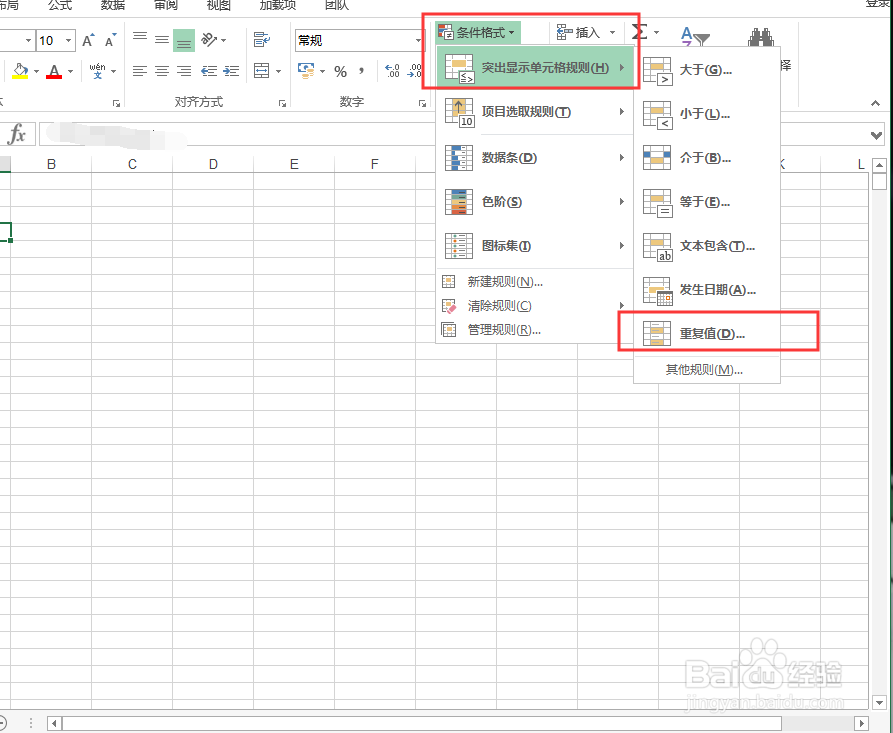Click the Increase Font Size icon
The image size is (893, 733).
[x=88, y=40]
